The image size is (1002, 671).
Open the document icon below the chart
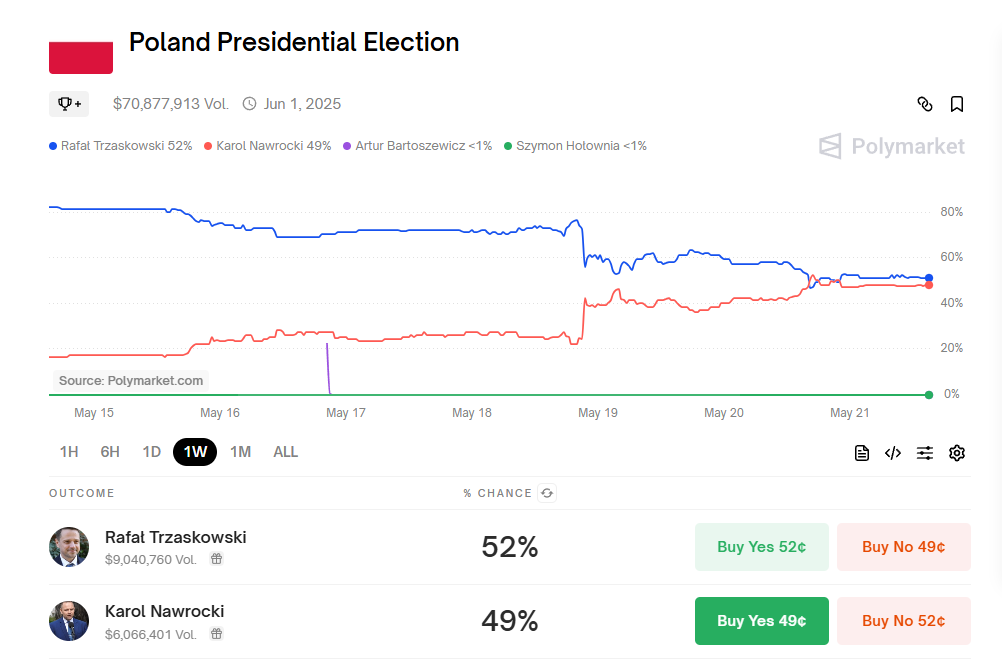point(862,453)
